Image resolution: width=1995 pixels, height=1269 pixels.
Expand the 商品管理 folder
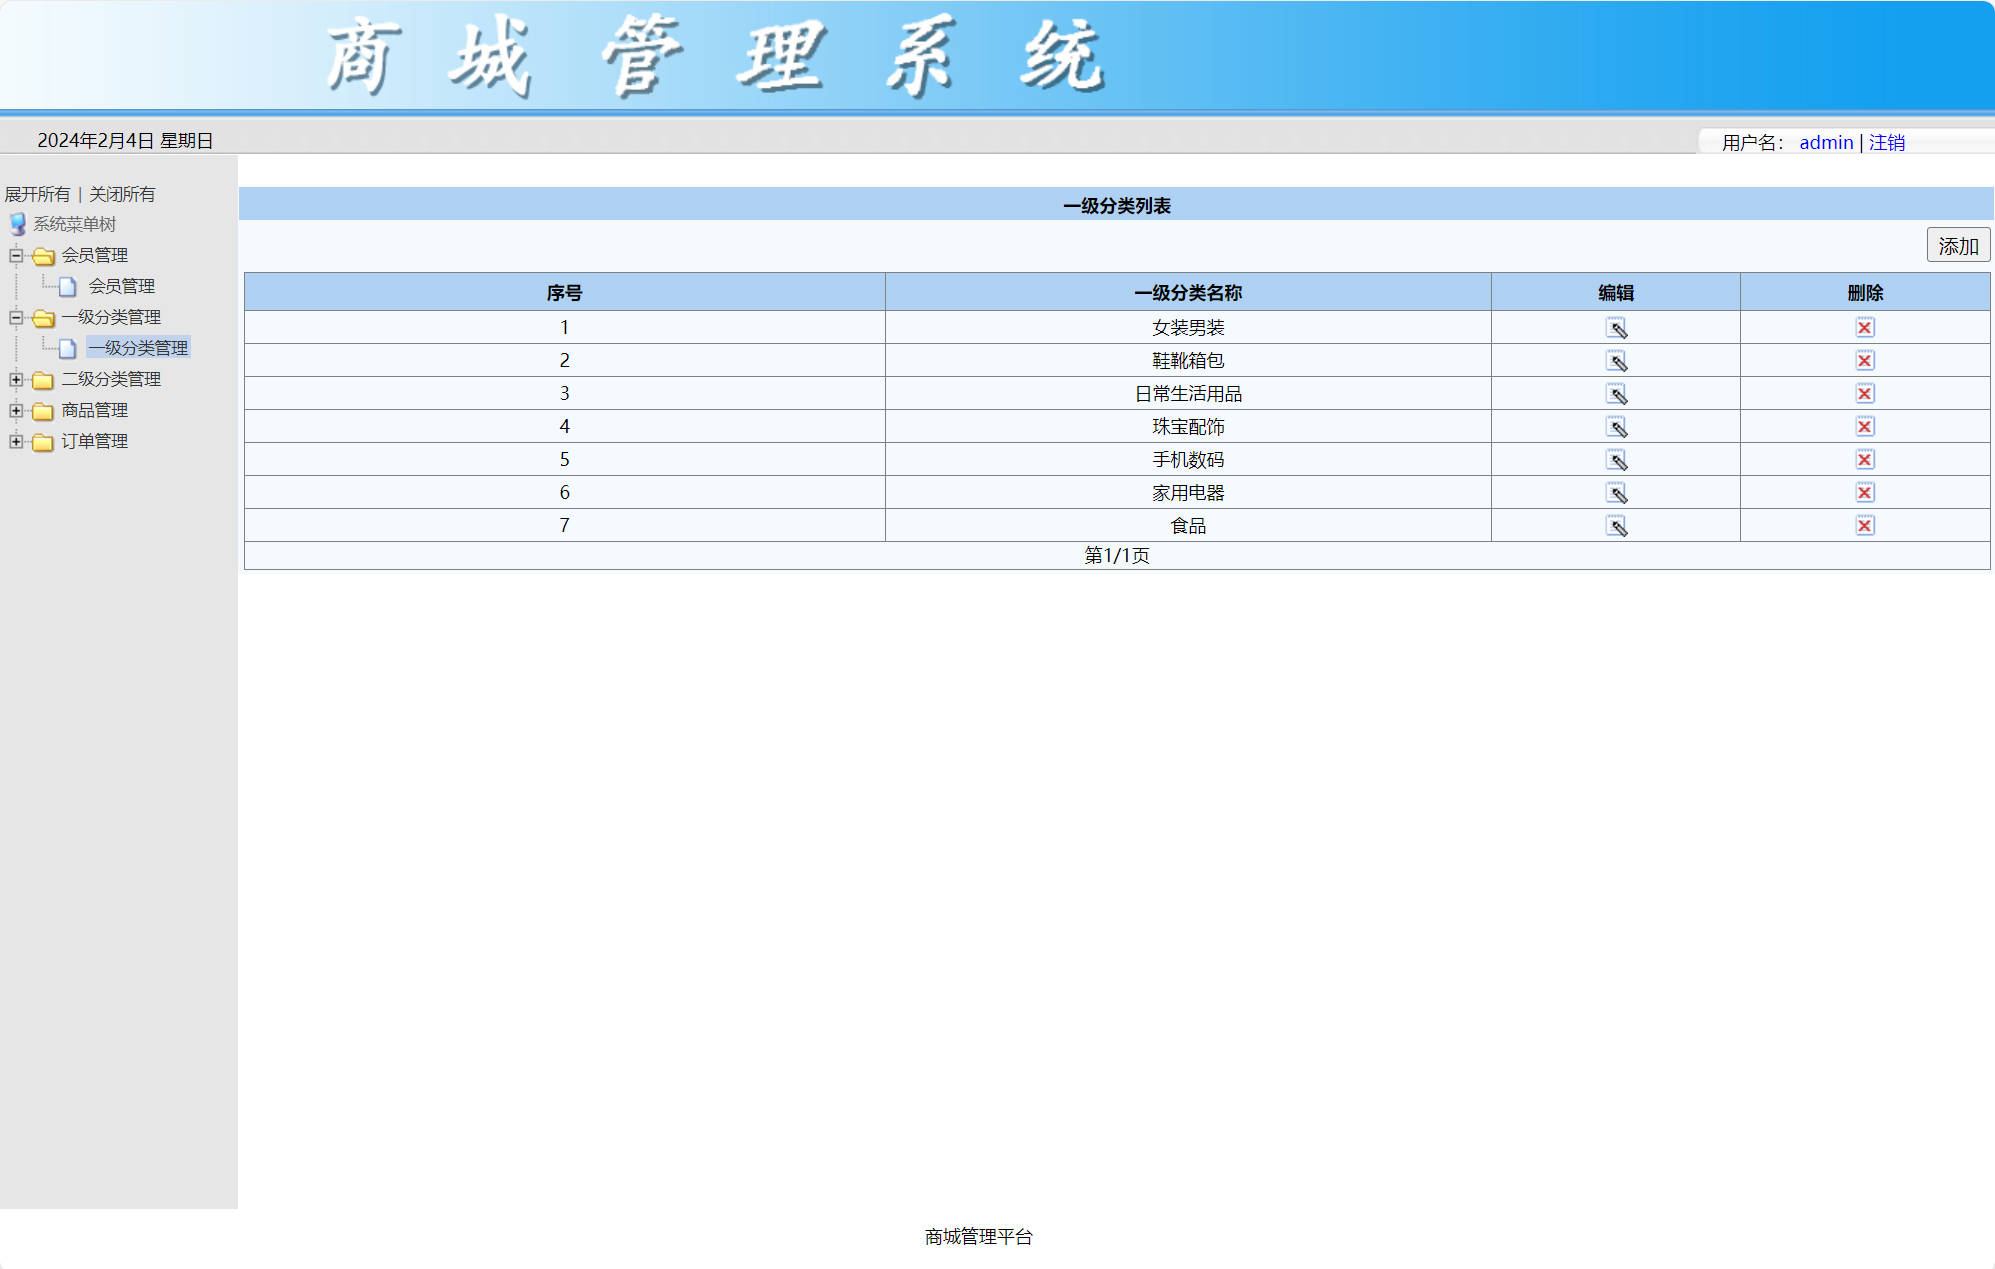click(x=16, y=411)
